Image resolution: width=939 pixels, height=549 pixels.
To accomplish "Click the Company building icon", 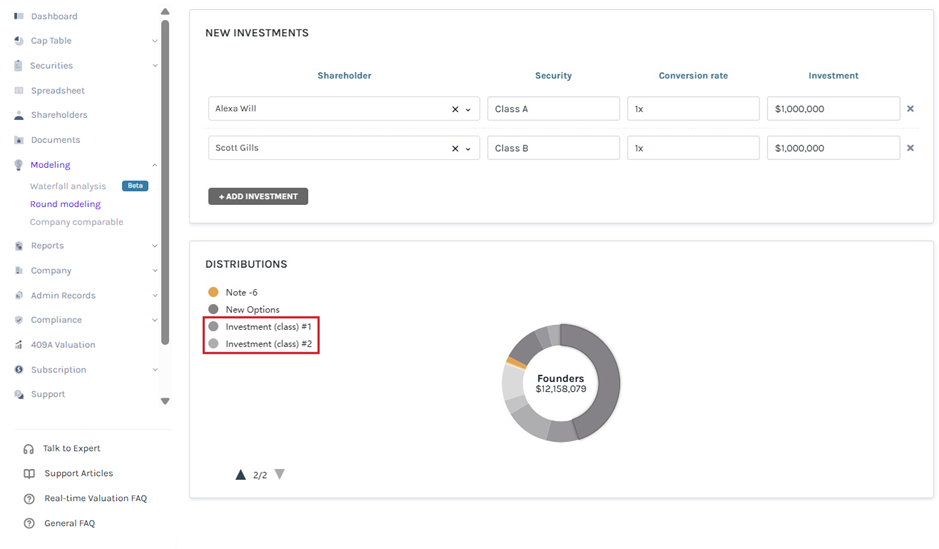I will coord(19,271).
